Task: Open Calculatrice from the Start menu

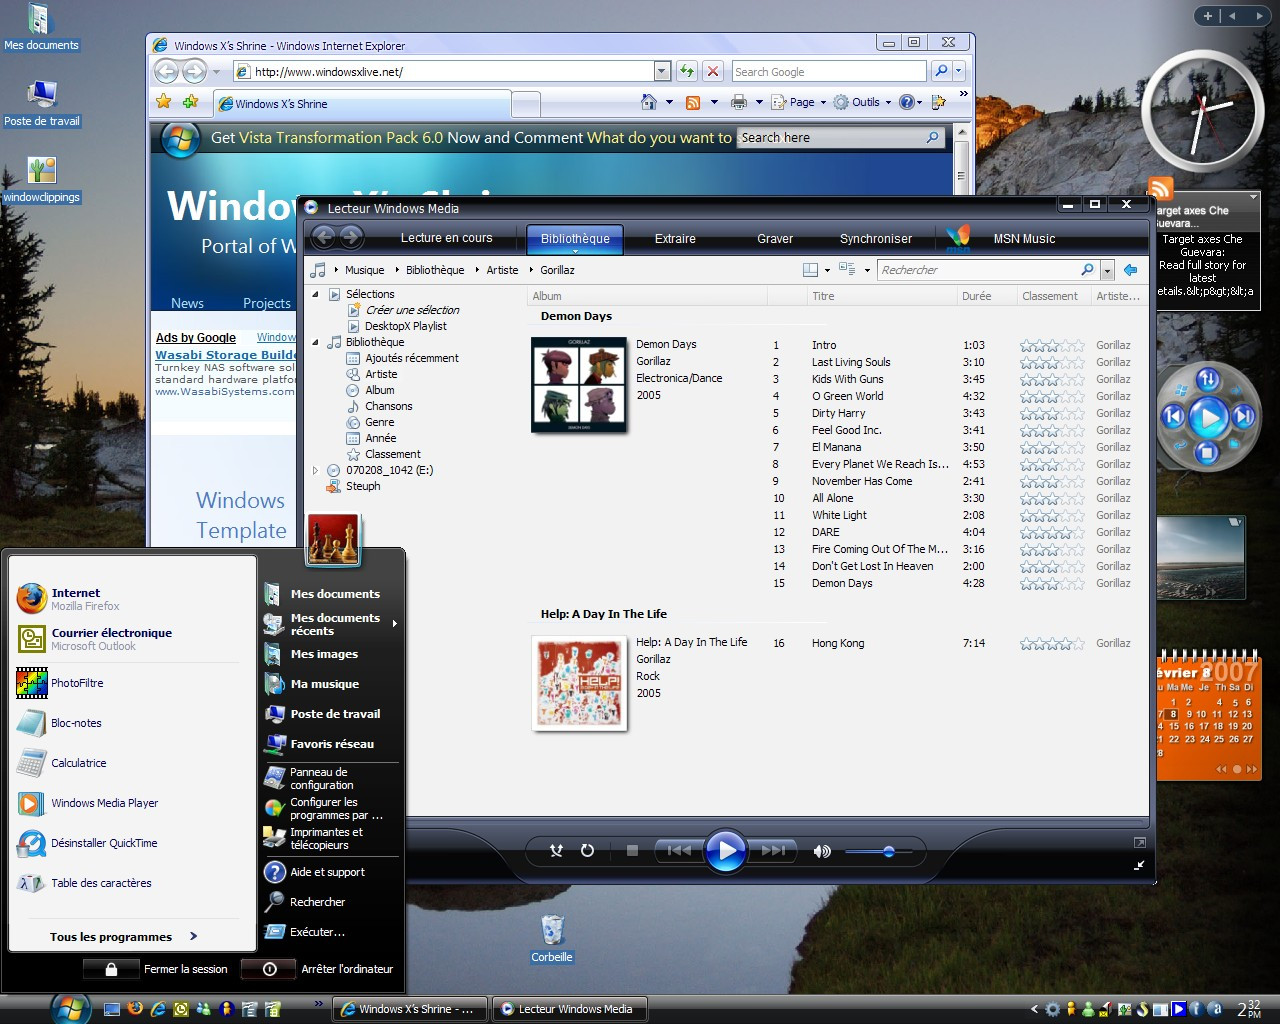Action: [x=78, y=763]
